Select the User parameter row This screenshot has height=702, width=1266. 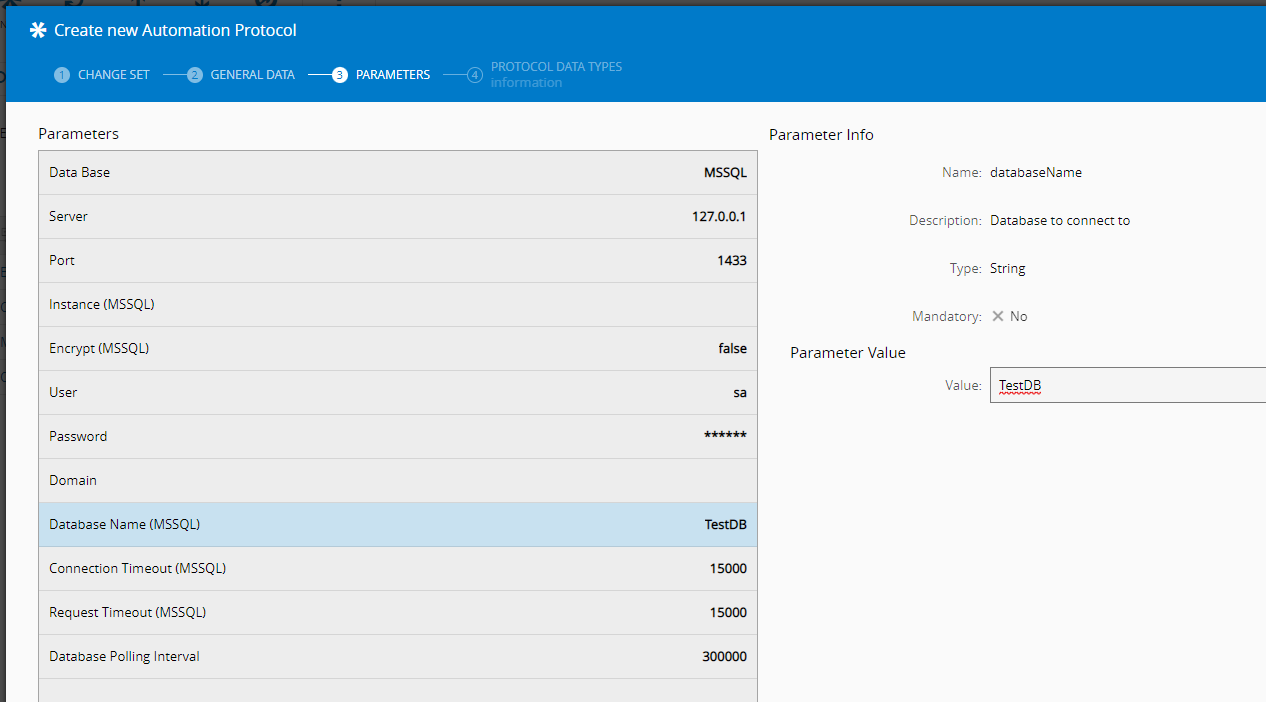[398, 393]
